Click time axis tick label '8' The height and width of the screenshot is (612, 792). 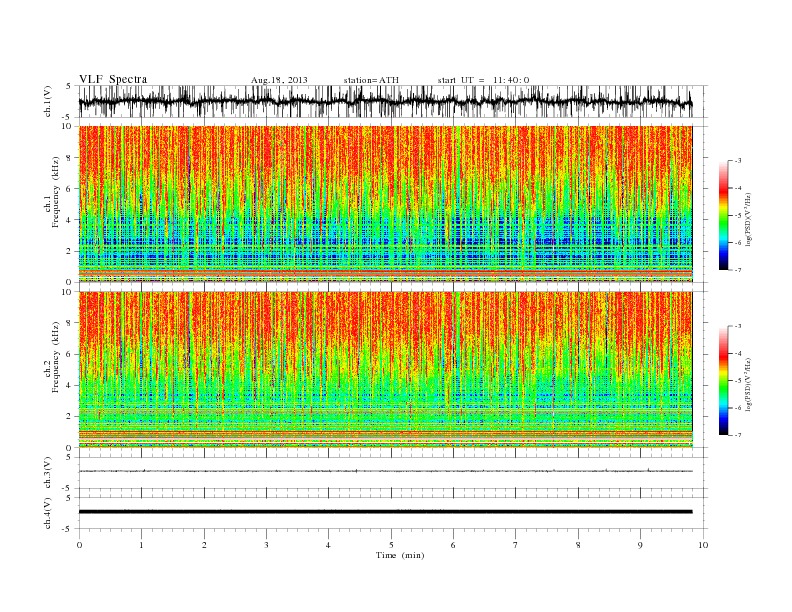tap(578, 545)
